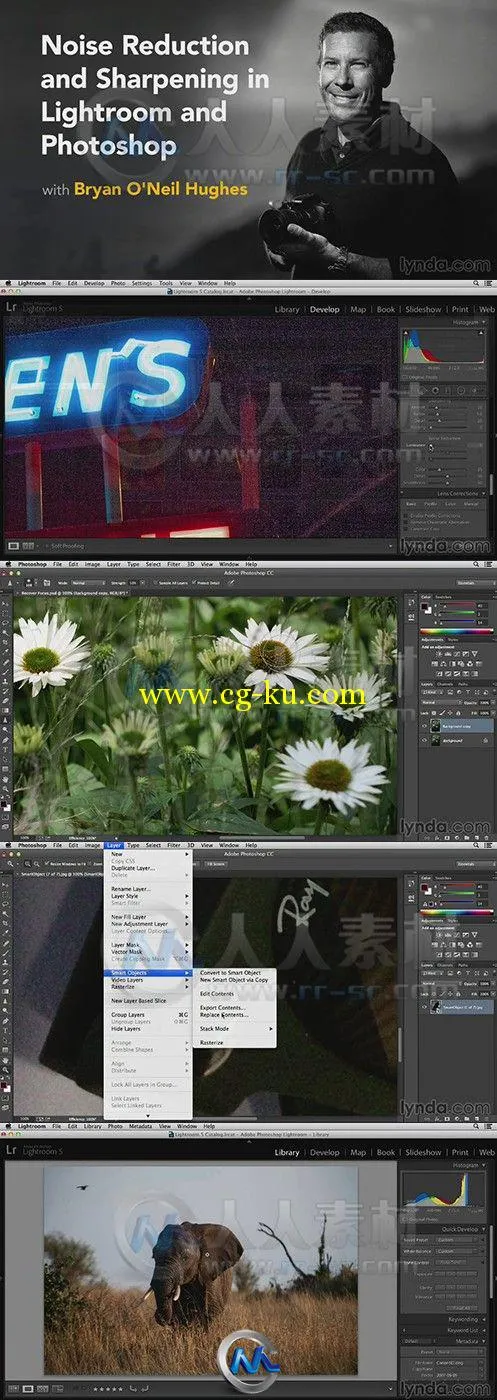Toggle Resize Windows to Fit checkbox
The width and height of the screenshot is (497, 1400).
pos(46,863)
